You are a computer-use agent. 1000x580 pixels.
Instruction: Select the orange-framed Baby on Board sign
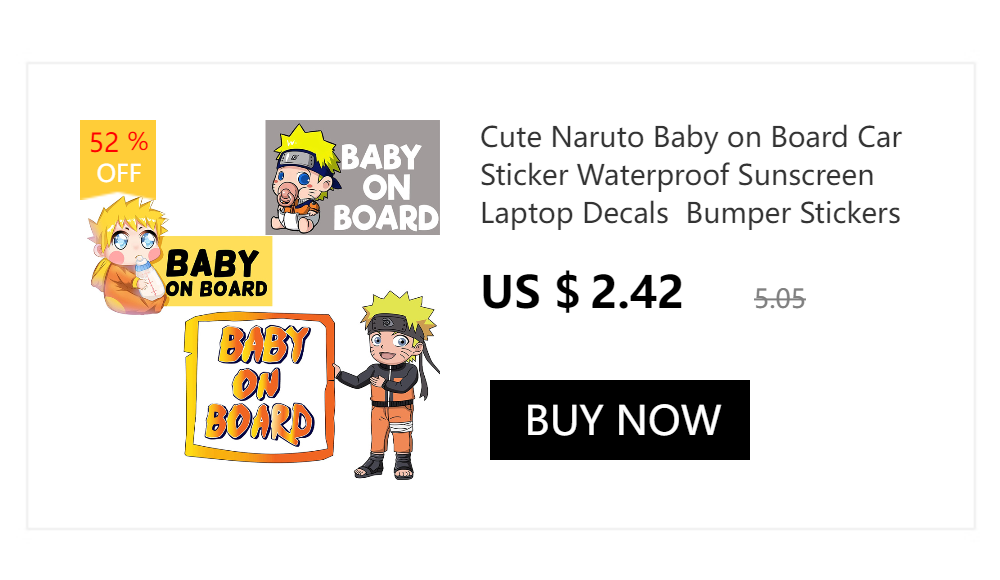pos(260,387)
